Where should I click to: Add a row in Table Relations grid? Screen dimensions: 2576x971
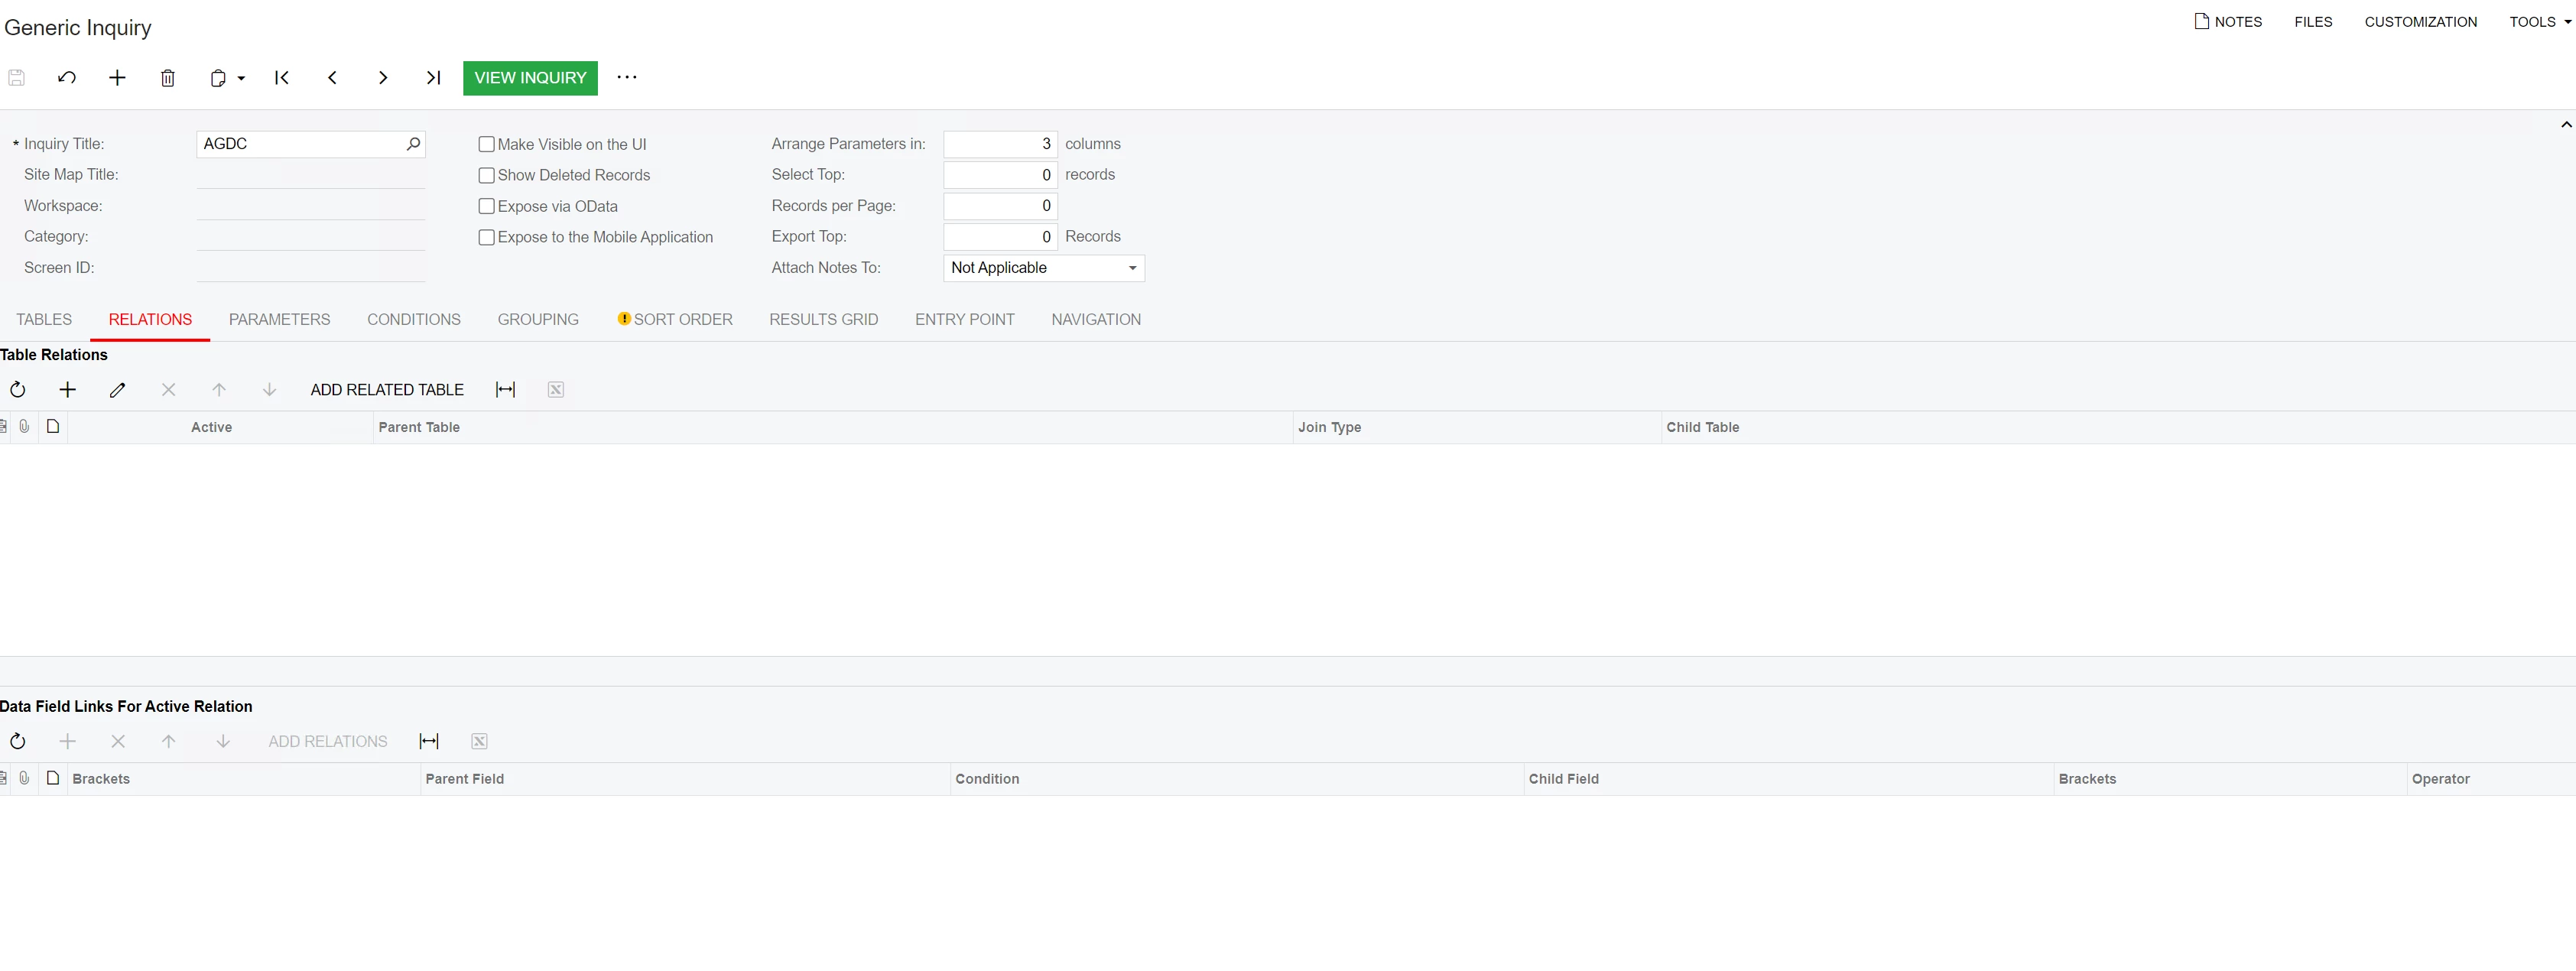coord(68,390)
